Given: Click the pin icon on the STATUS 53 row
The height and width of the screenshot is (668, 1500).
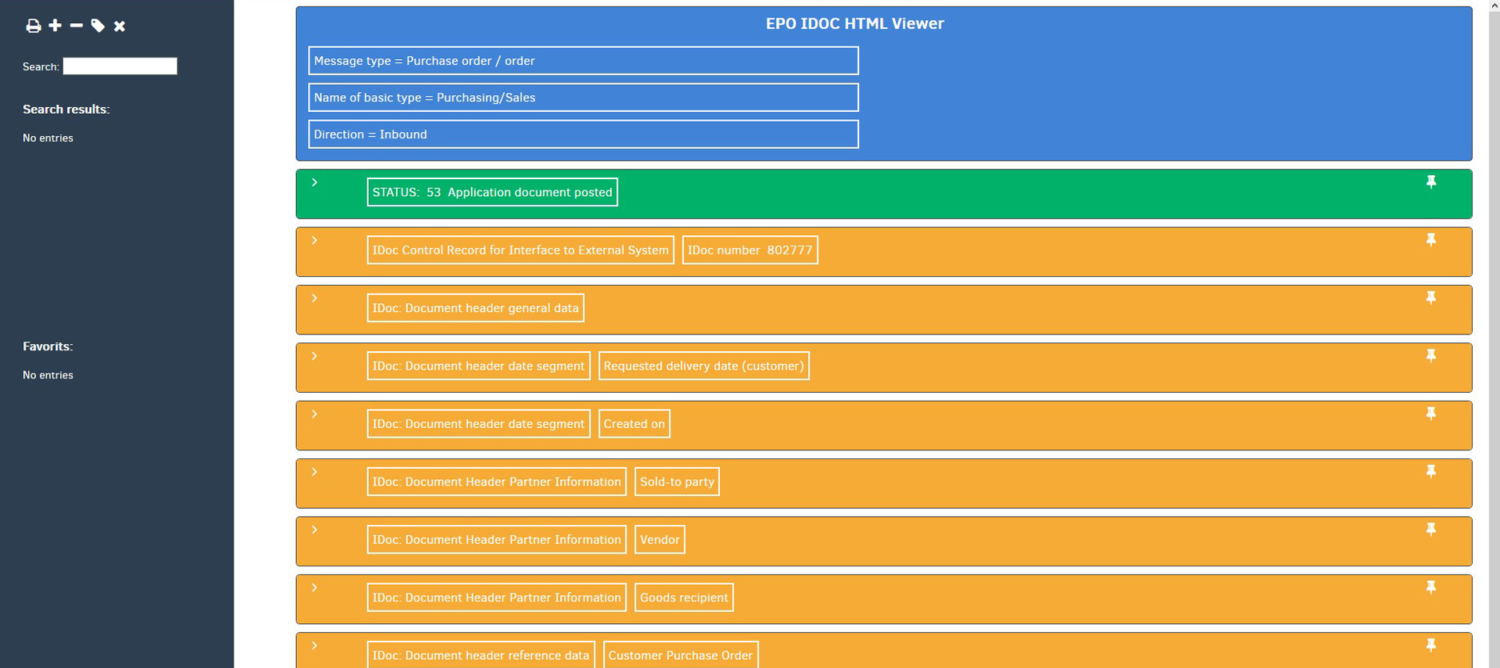Looking at the screenshot, I should point(1431,182).
